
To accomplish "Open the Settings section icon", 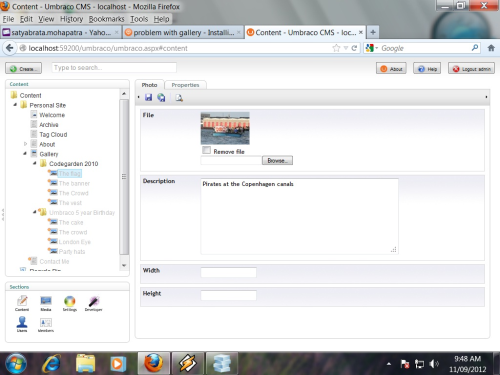I will coord(70,304).
